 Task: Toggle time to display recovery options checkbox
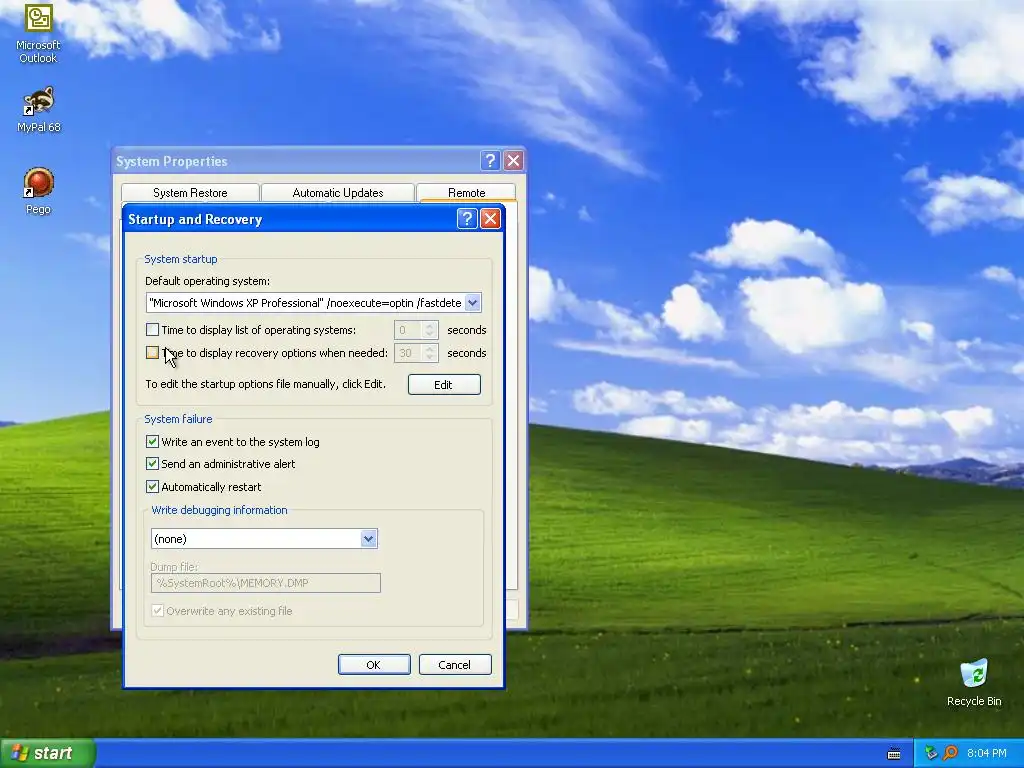(152, 353)
